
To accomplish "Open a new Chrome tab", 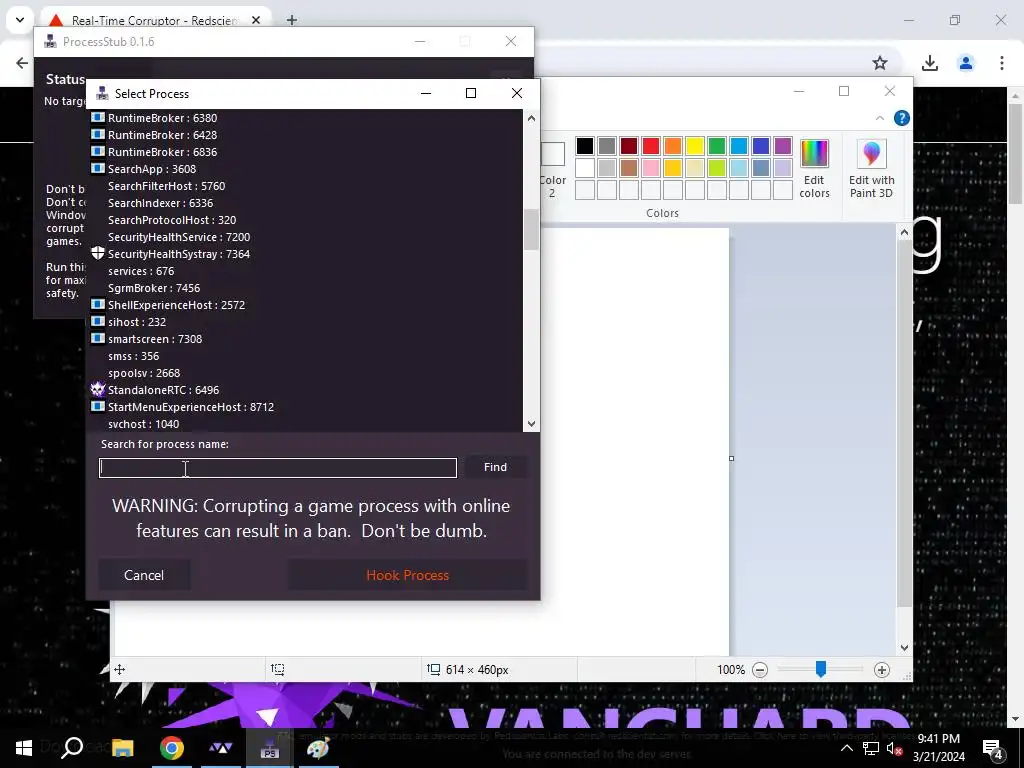I will coord(292,20).
